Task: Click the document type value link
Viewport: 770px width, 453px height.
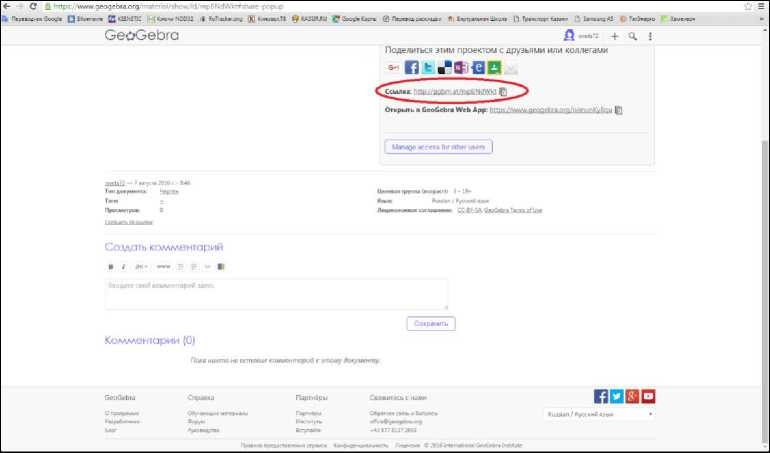Action: click(x=169, y=192)
